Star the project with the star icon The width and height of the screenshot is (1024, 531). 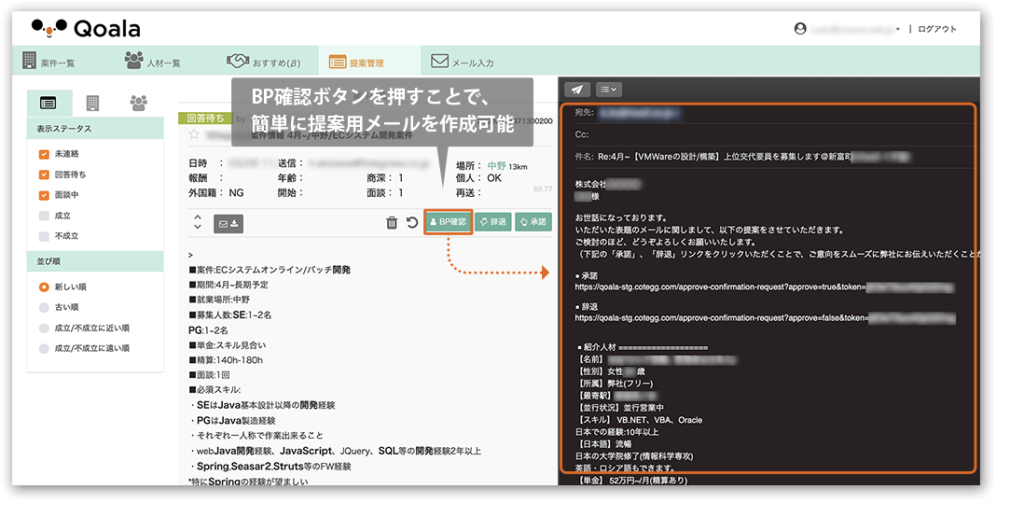194,134
